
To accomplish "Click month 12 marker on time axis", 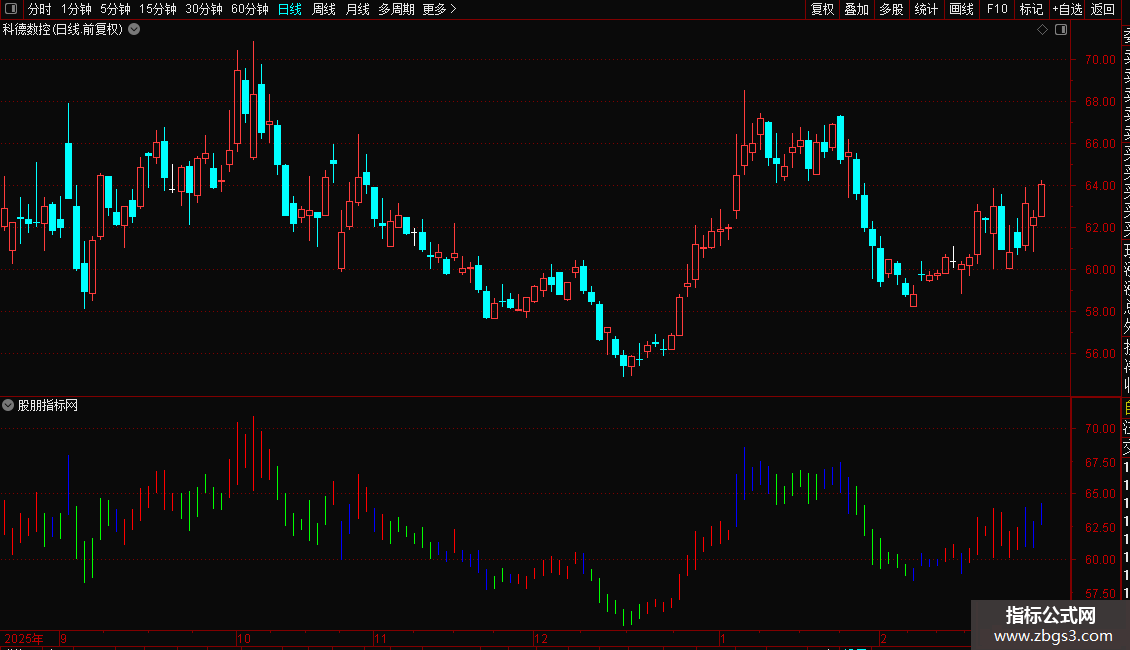I will 540,638.
